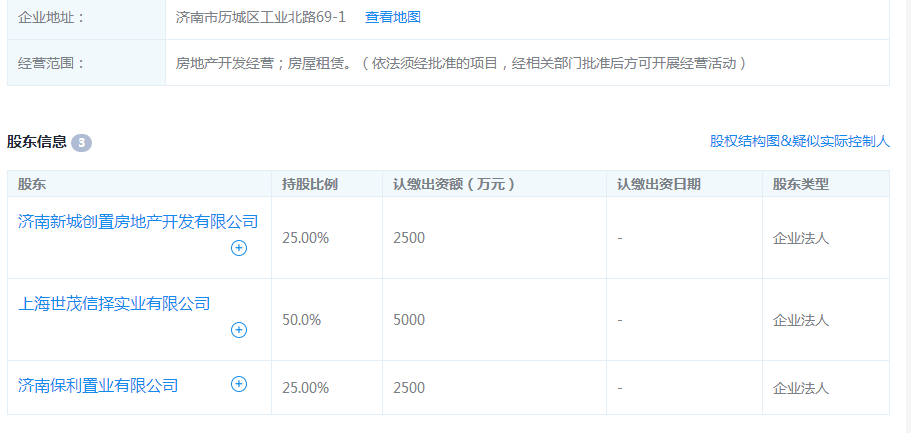Click the 股东类型 column header
This screenshot has height=433, width=911.
[x=800, y=184]
